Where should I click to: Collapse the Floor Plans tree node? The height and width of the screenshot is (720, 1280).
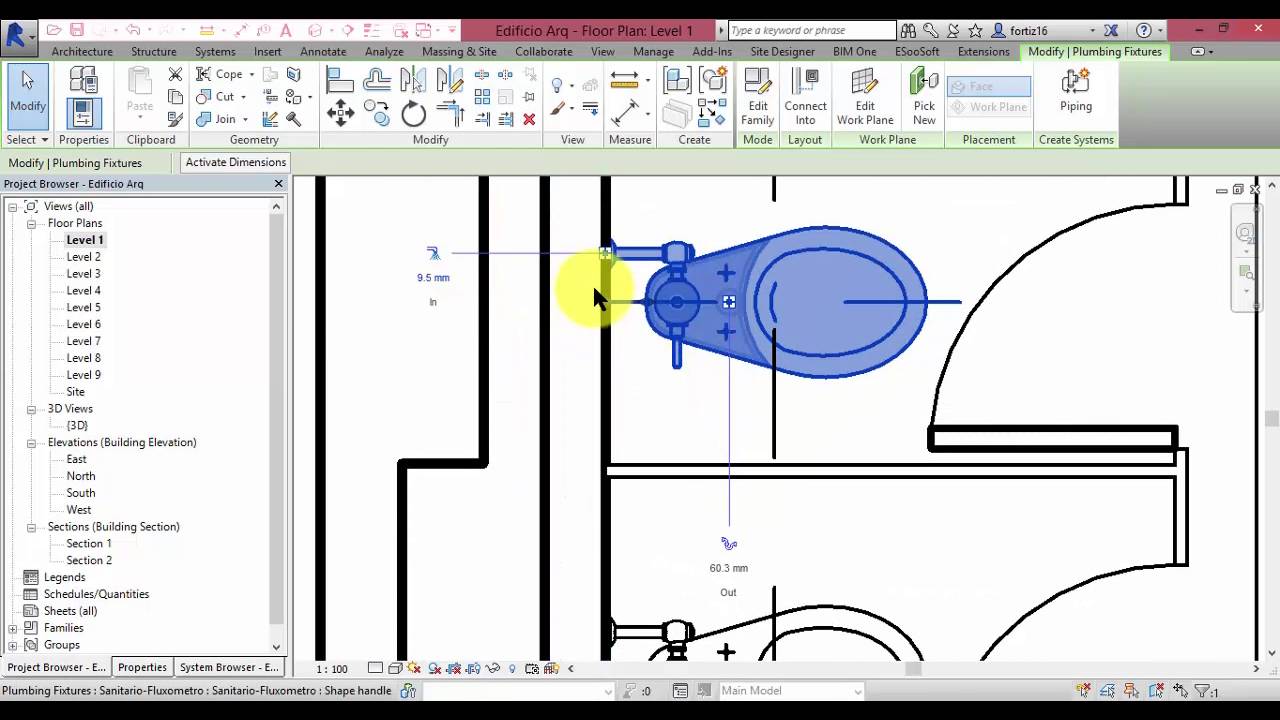[x=31, y=223]
